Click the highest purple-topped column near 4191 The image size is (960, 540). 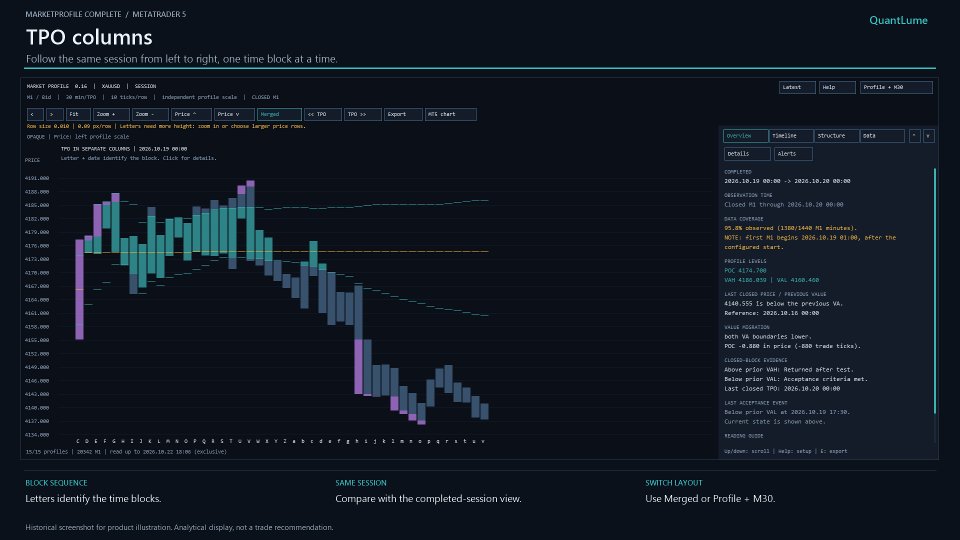click(250, 220)
